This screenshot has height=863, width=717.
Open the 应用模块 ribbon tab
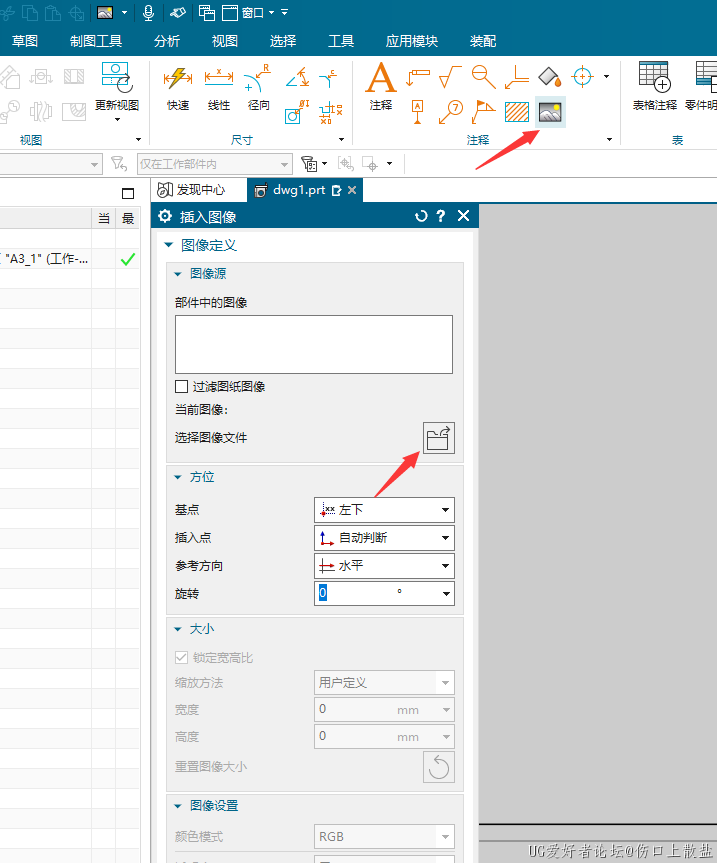[x=412, y=41]
